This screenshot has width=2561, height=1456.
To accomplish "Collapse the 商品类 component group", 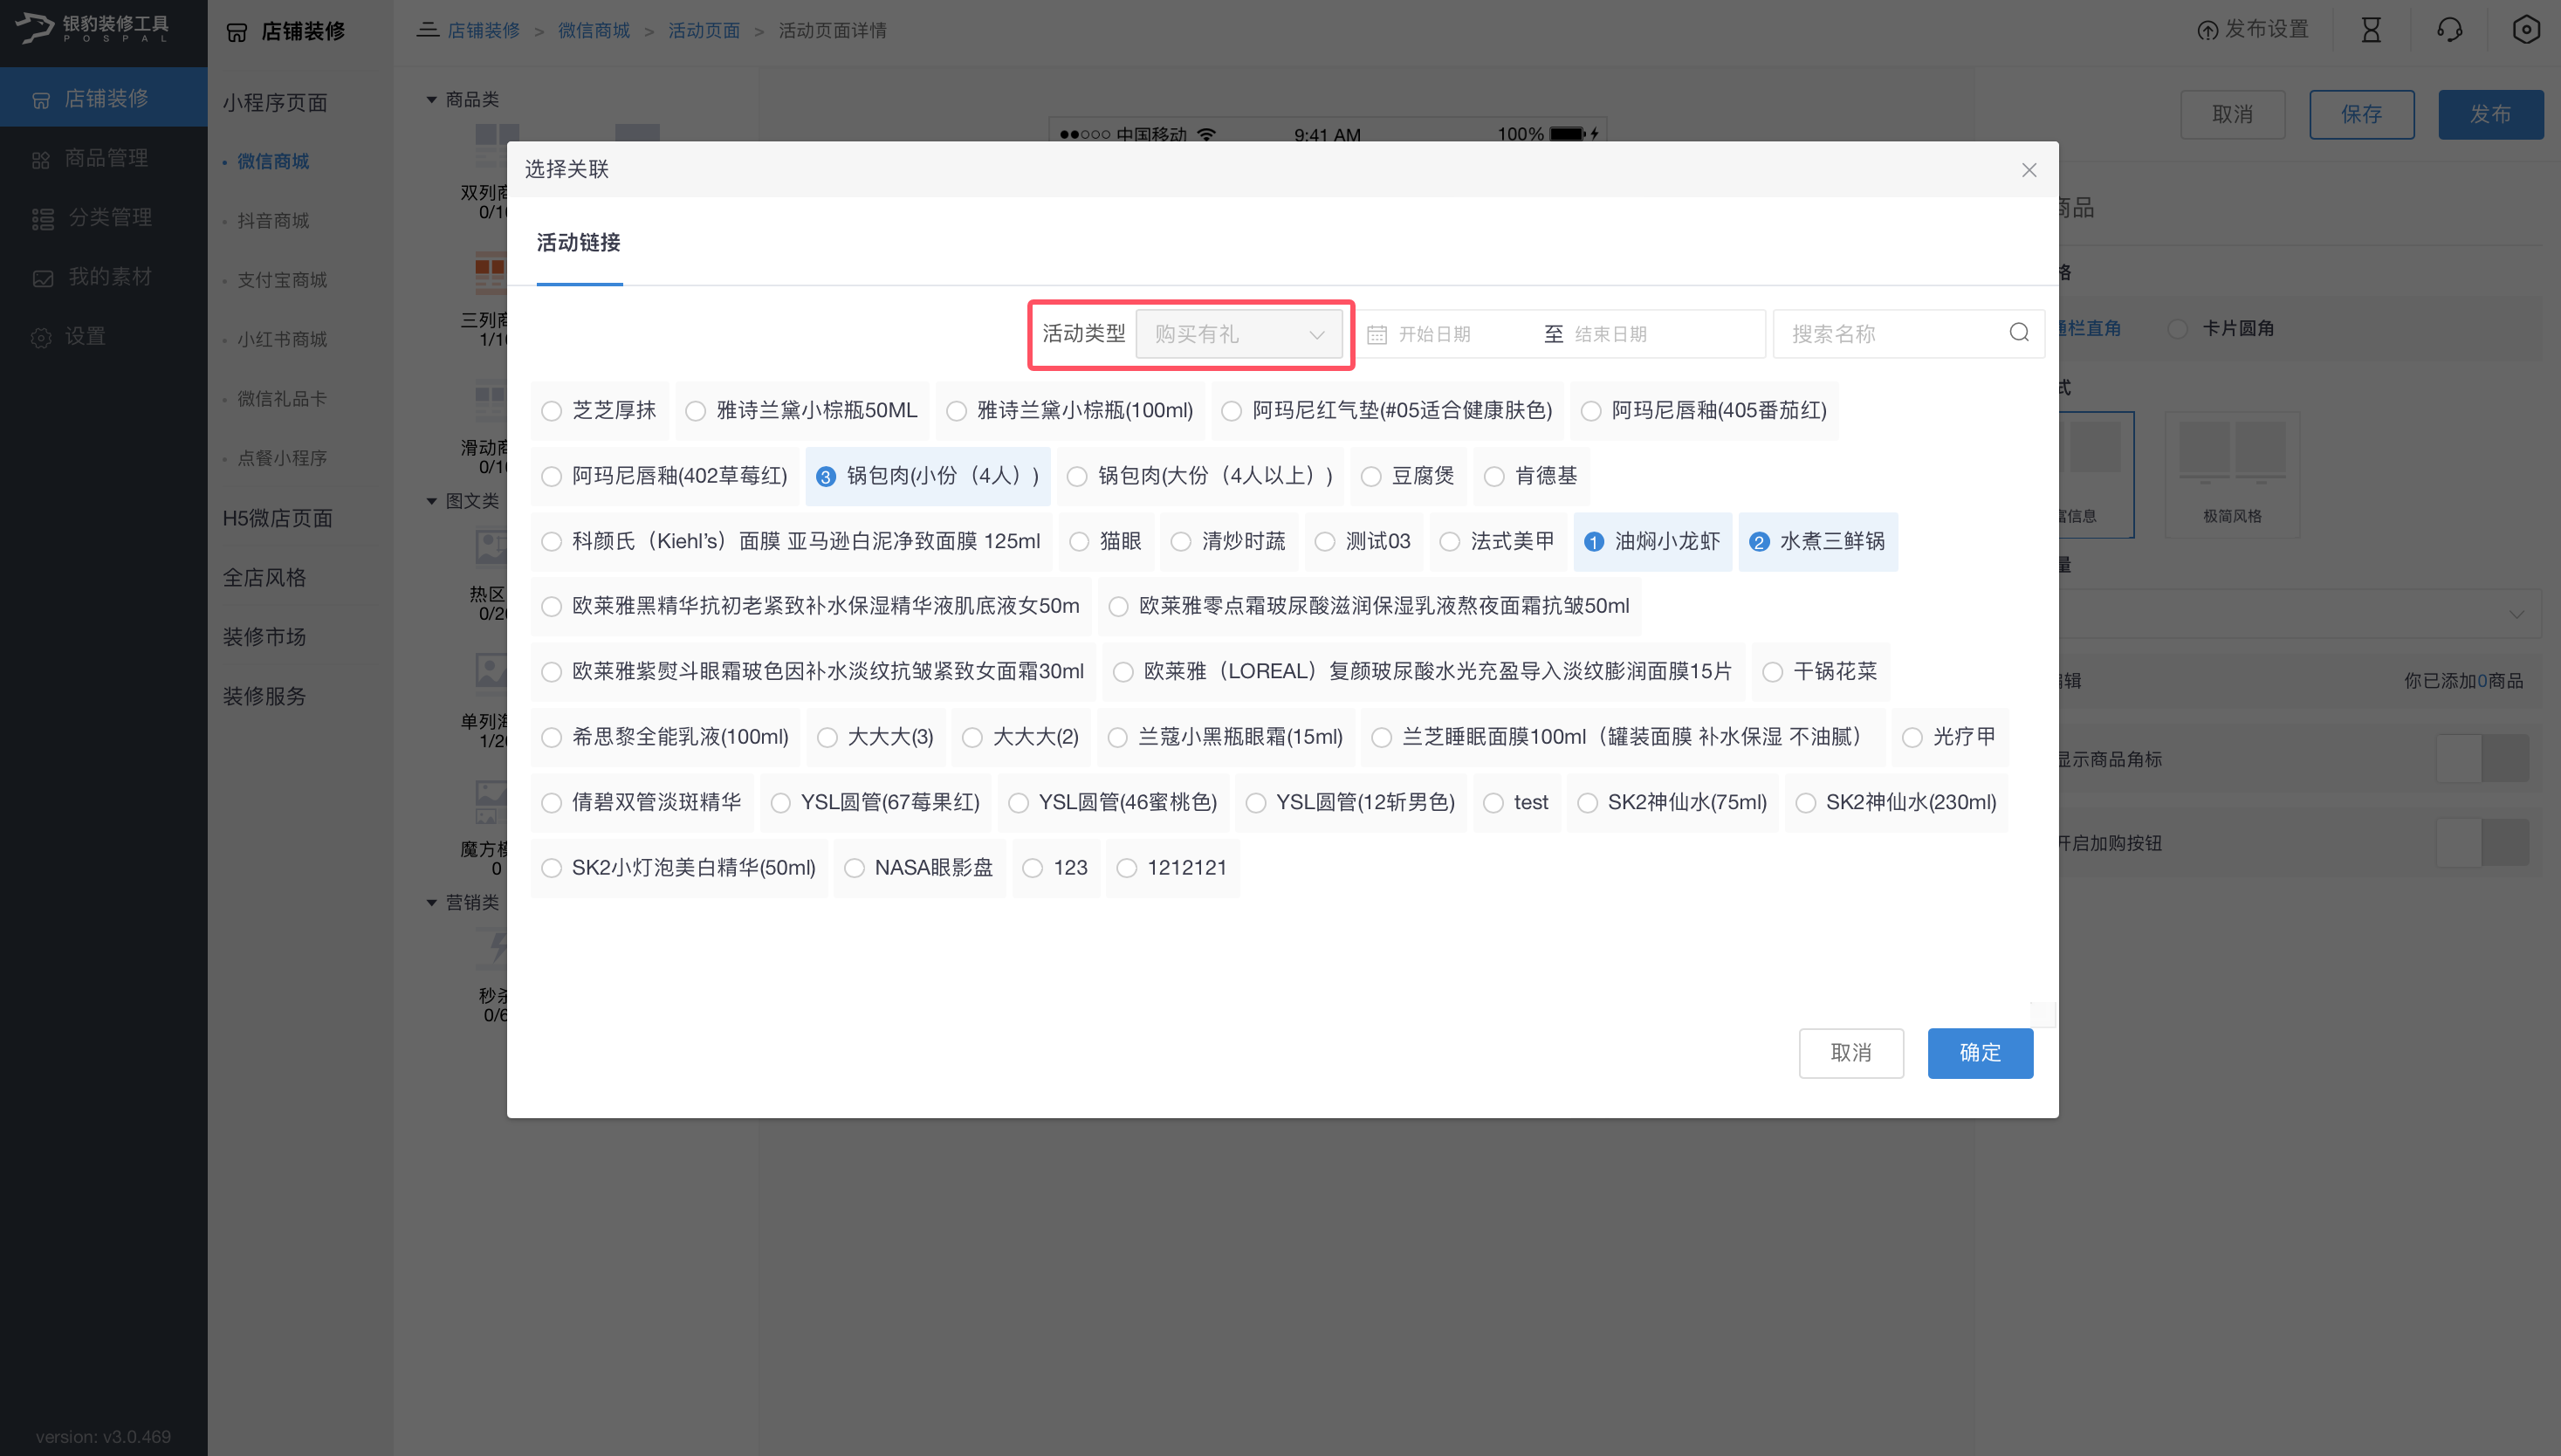I will click(431, 99).
